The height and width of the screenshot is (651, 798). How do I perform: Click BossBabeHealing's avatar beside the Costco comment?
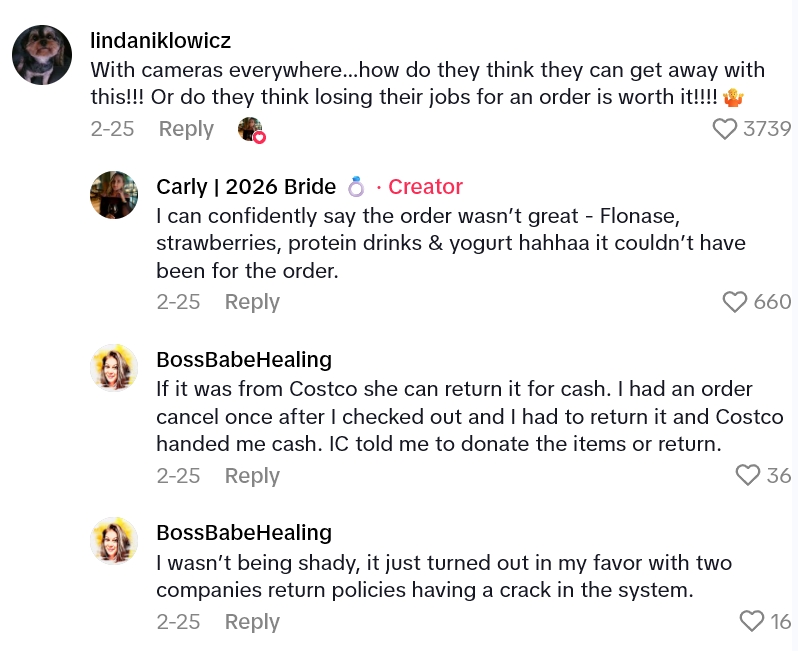[x=114, y=367]
